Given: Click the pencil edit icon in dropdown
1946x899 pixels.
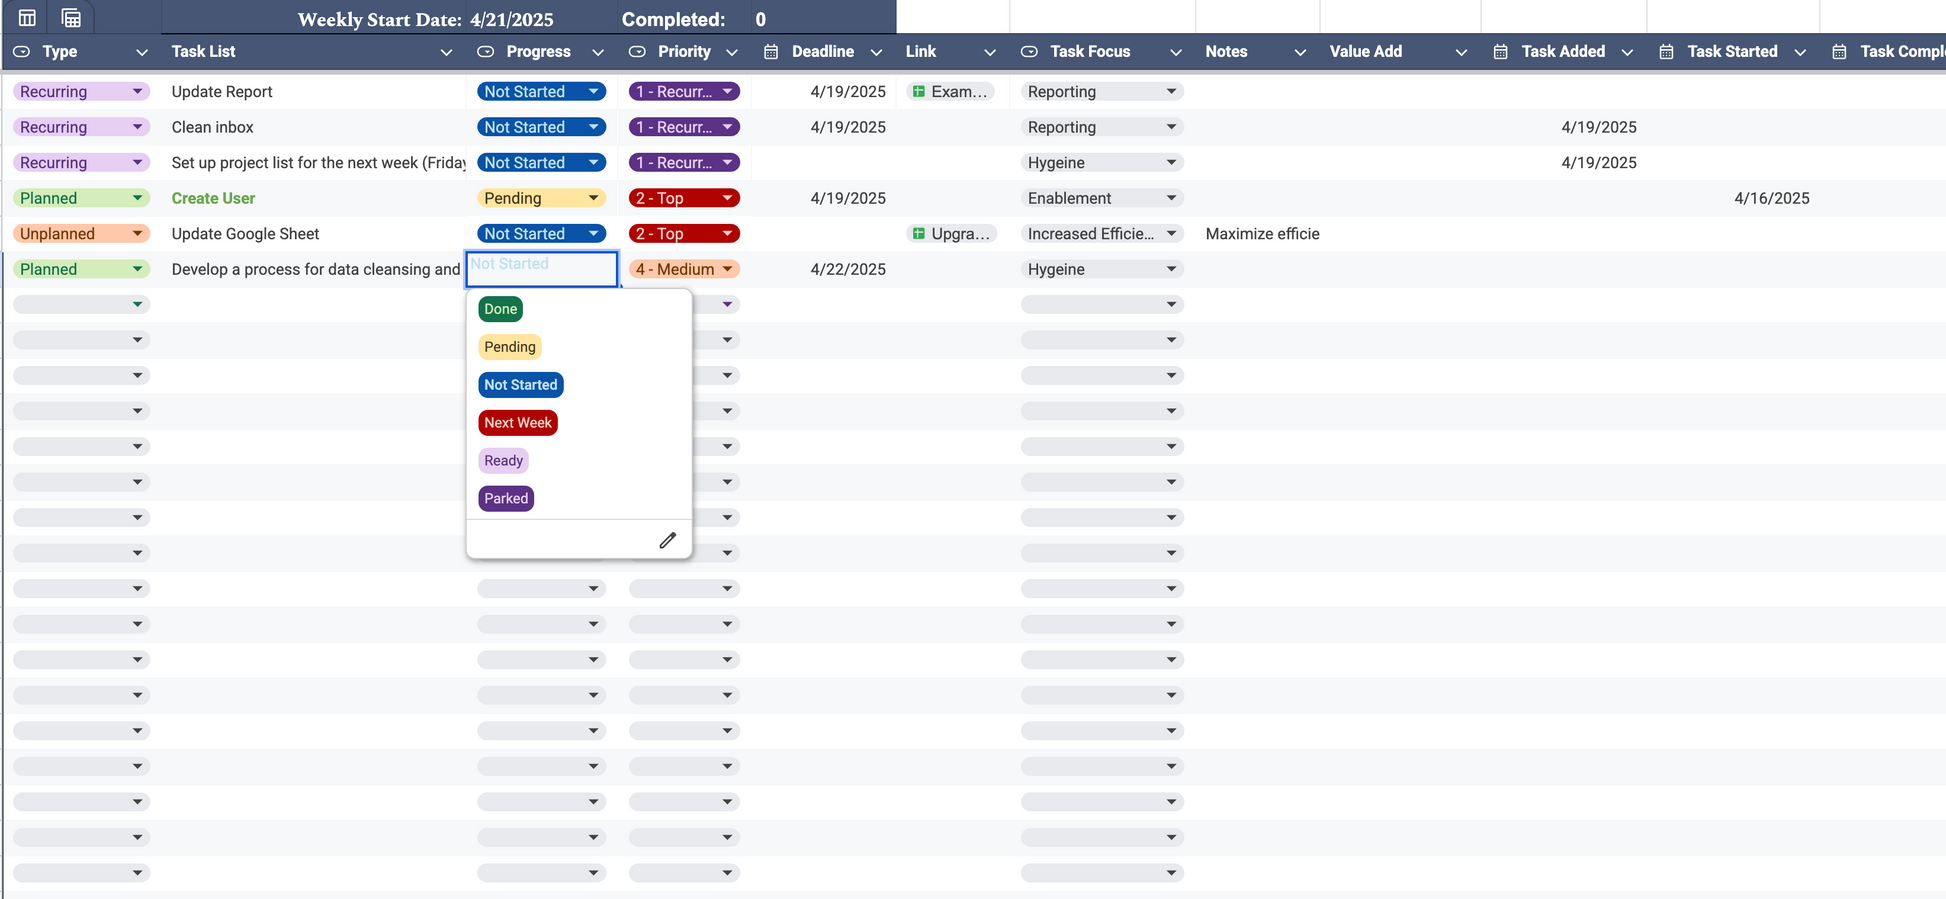Looking at the screenshot, I should [x=667, y=540].
